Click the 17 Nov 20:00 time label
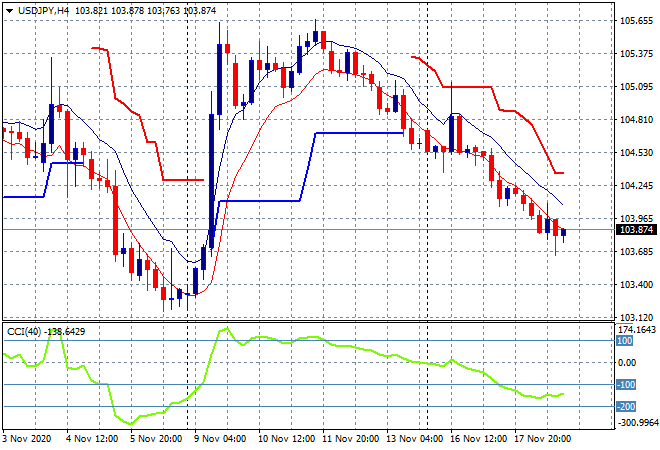This screenshot has height=450, width=660. [x=542, y=439]
